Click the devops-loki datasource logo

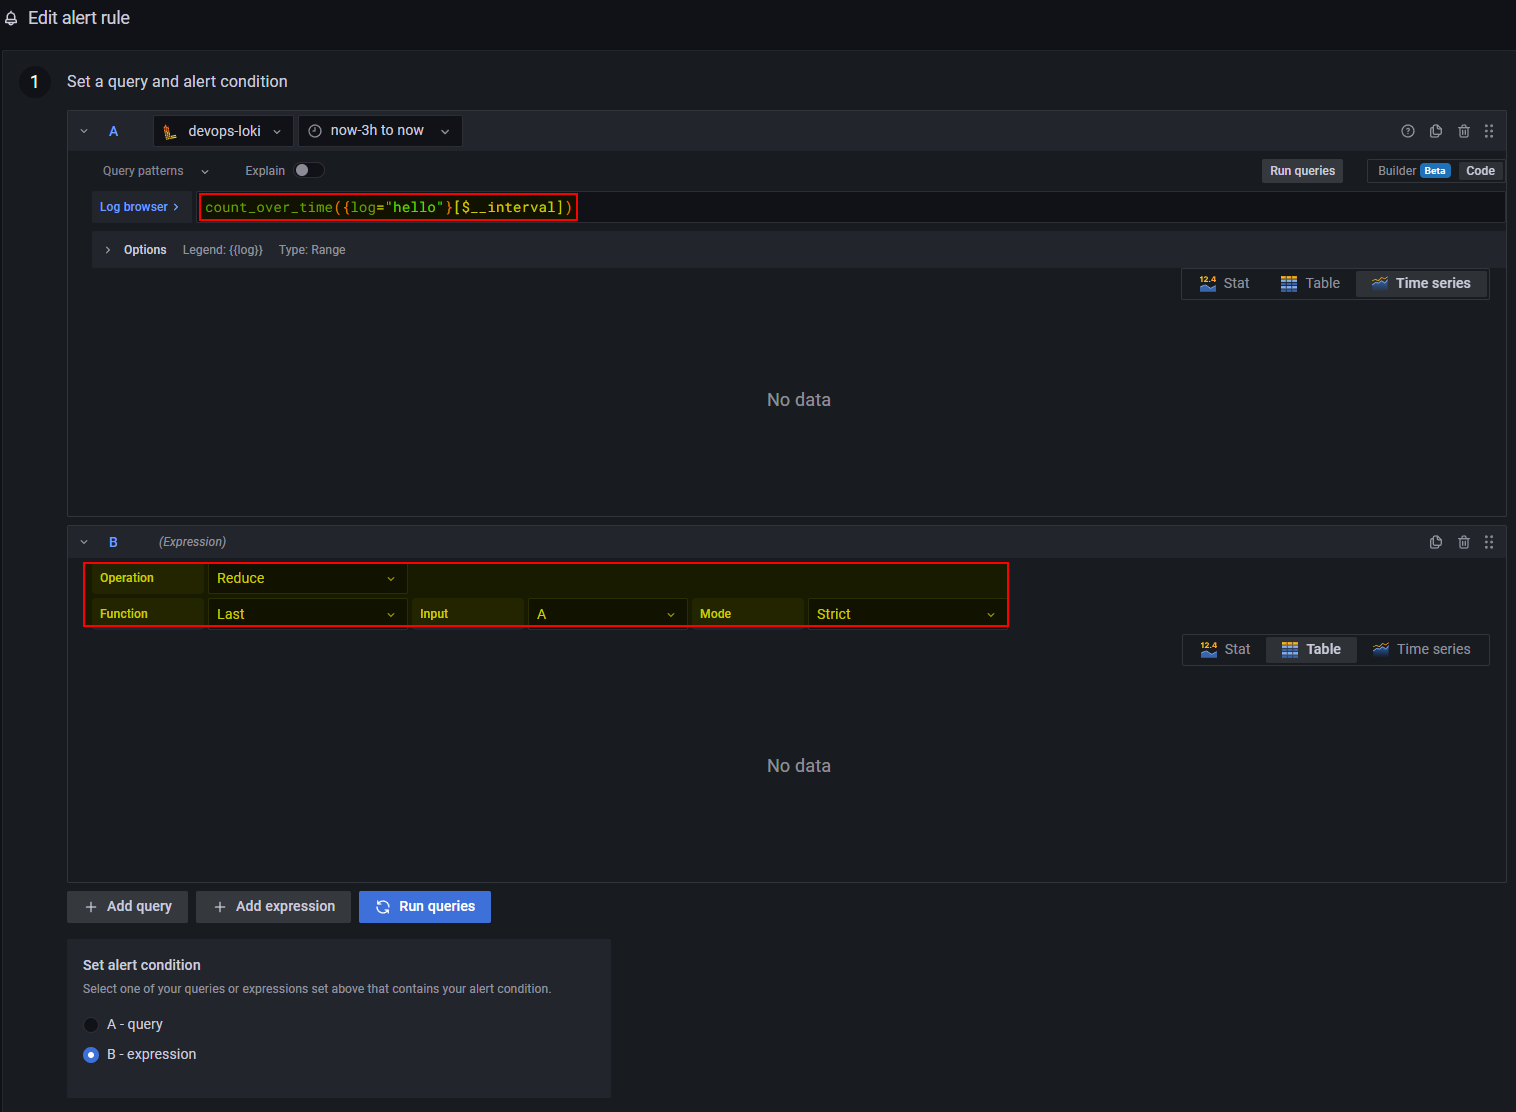(170, 131)
